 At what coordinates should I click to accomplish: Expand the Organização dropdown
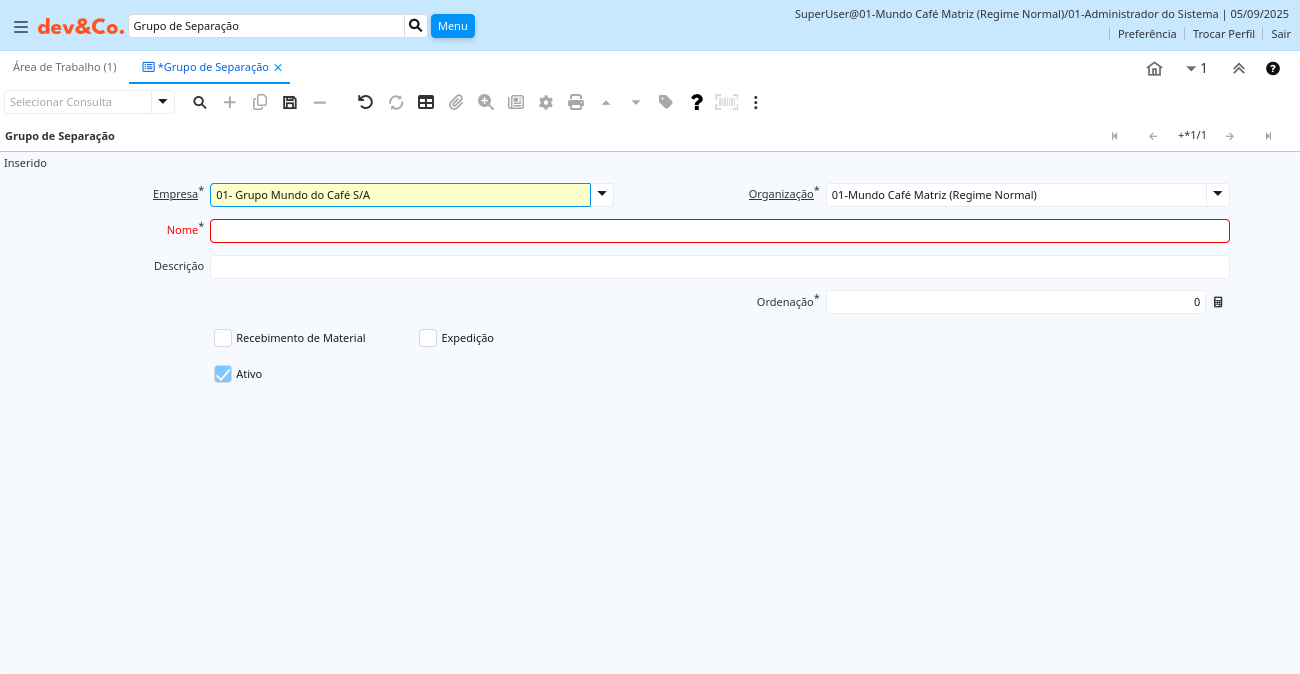(1218, 195)
